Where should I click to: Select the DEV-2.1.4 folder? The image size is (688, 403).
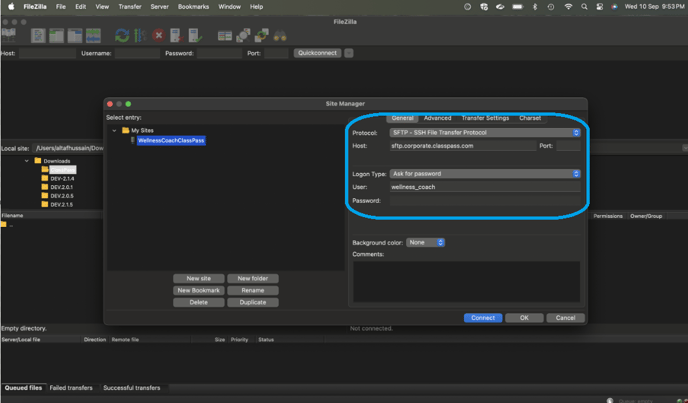(x=62, y=179)
